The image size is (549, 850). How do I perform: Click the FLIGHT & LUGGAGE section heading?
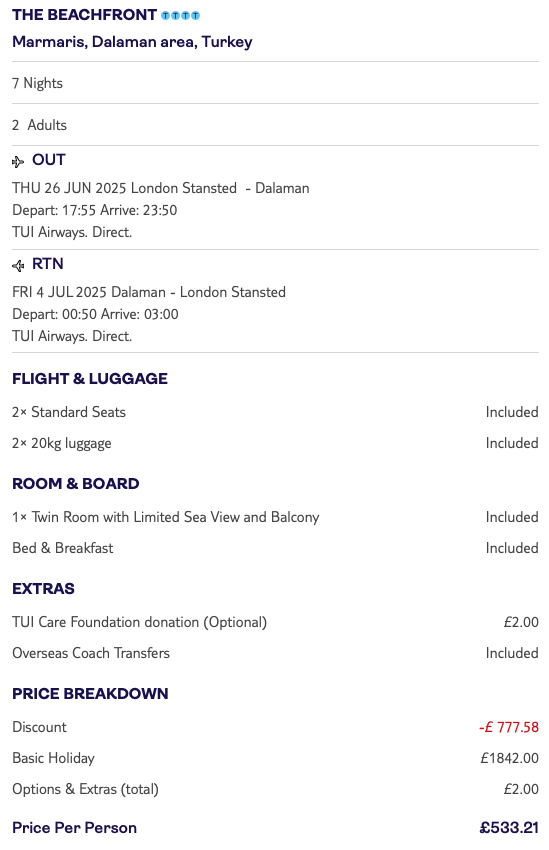(90, 378)
